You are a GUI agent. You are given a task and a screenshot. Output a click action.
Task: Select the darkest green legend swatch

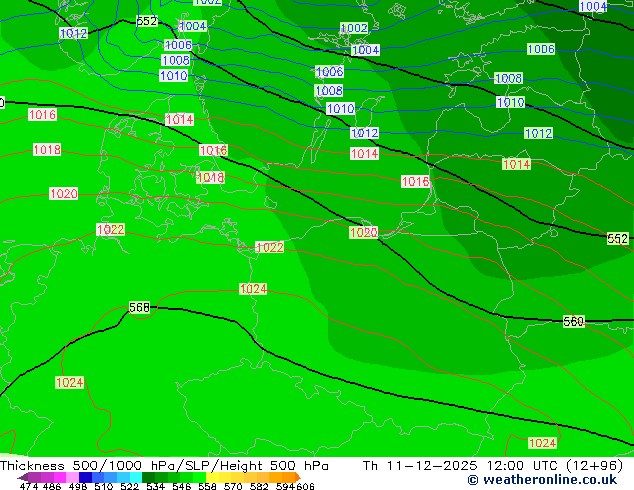148,477
